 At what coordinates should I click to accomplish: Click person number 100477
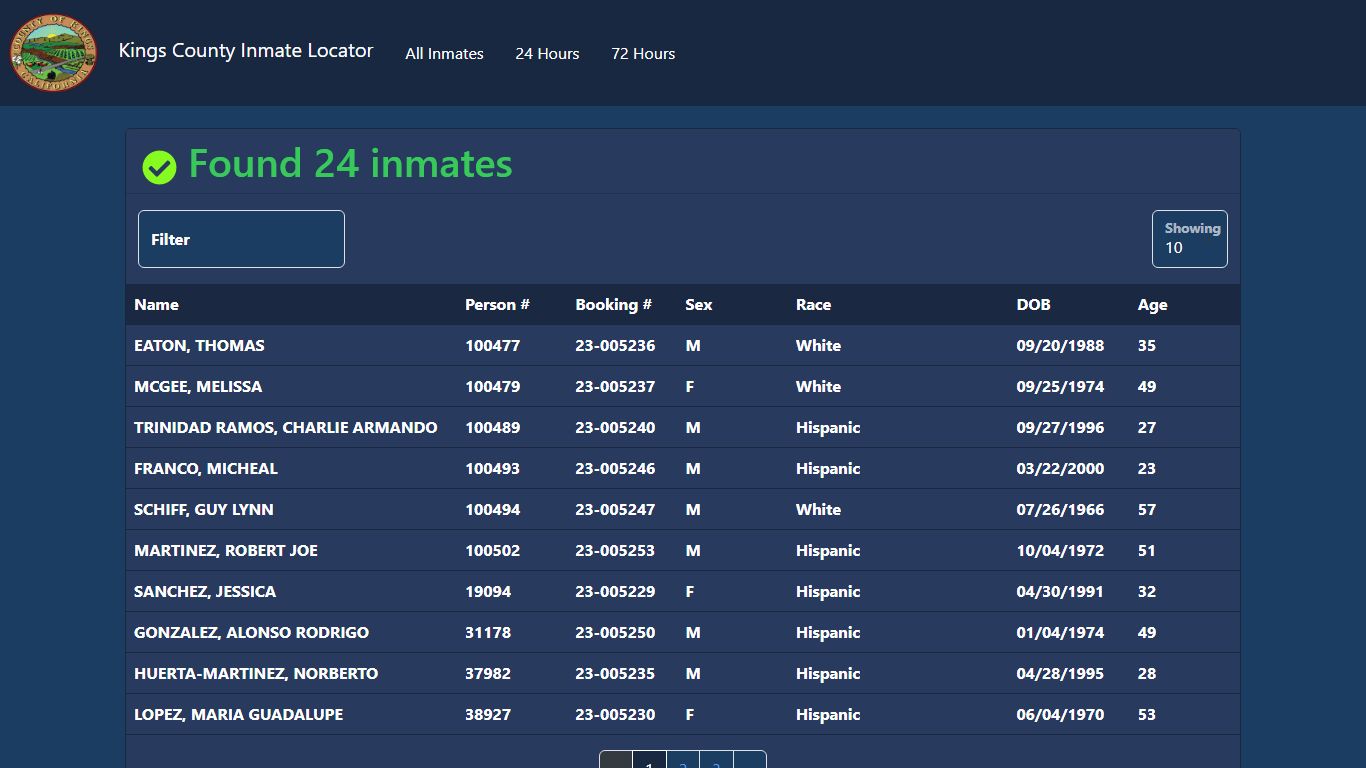click(492, 346)
